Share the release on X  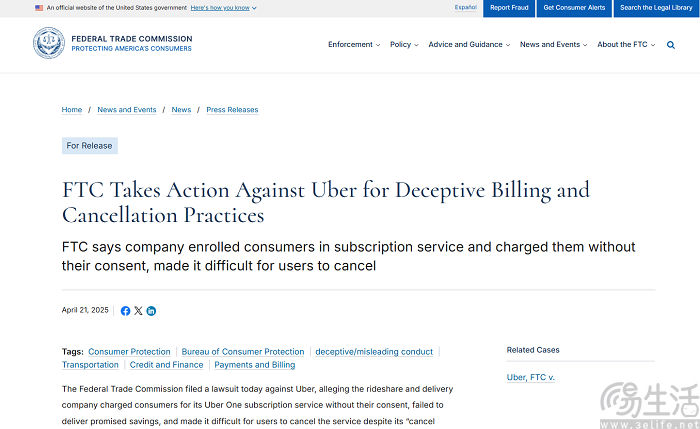click(138, 311)
